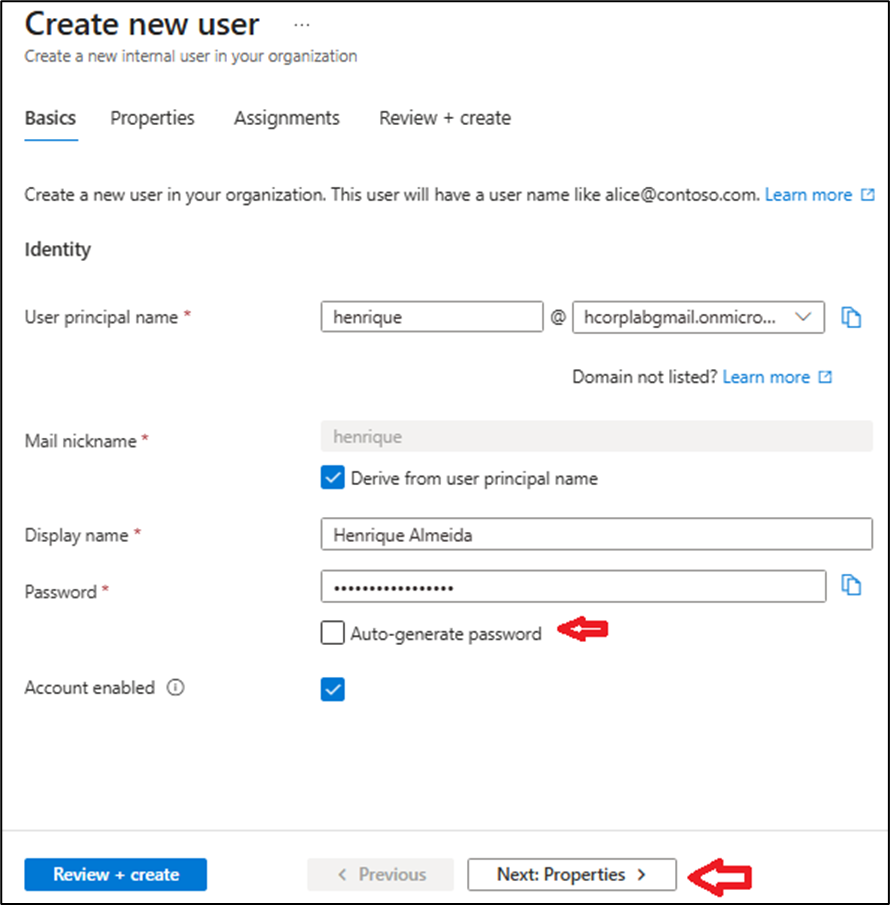Click the Account enabled info icon

176,688
